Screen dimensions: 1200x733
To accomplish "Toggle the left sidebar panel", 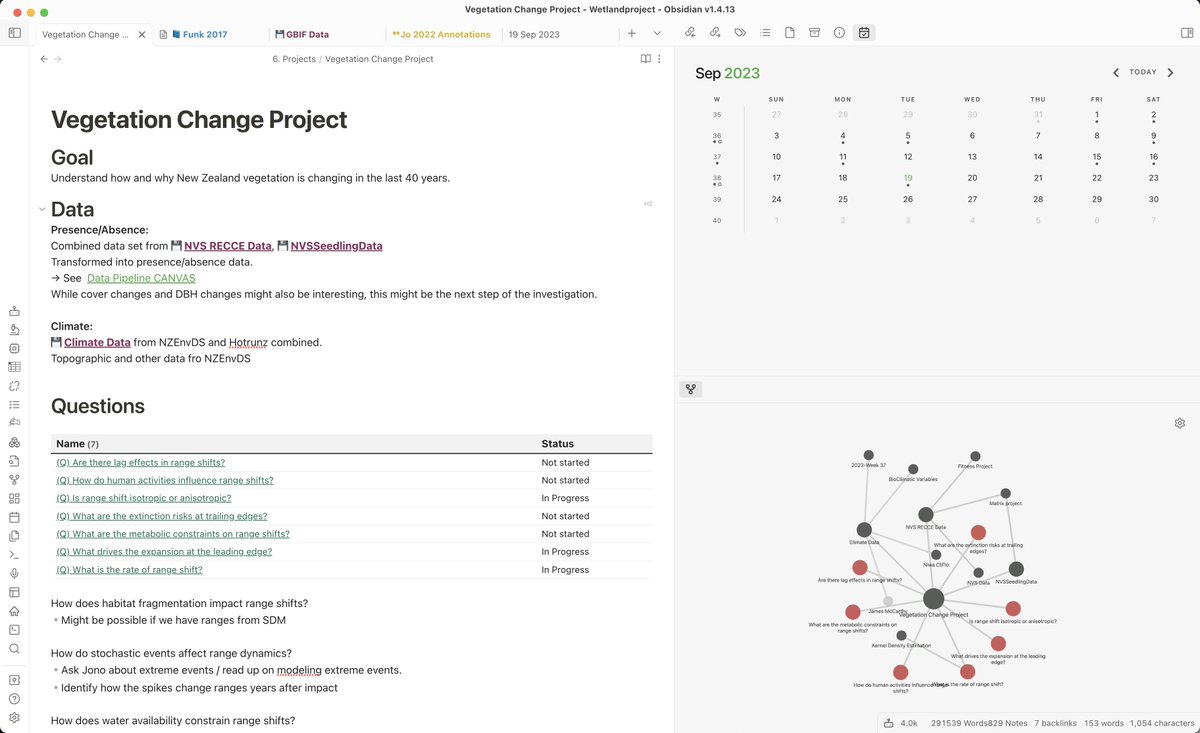I will click(x=14, y=33).
